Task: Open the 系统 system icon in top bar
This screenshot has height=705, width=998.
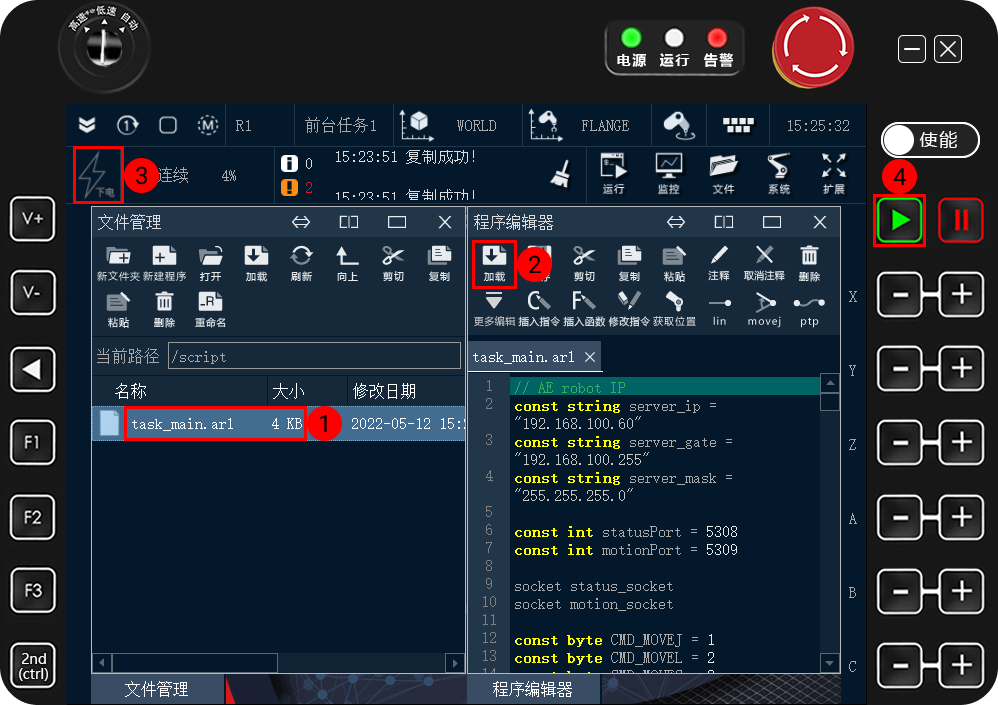Action: tap(781, 167)
